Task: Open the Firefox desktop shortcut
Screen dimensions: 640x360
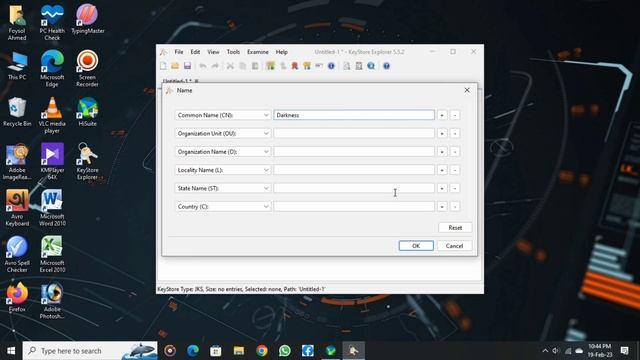Action: [x=17, y=297]
